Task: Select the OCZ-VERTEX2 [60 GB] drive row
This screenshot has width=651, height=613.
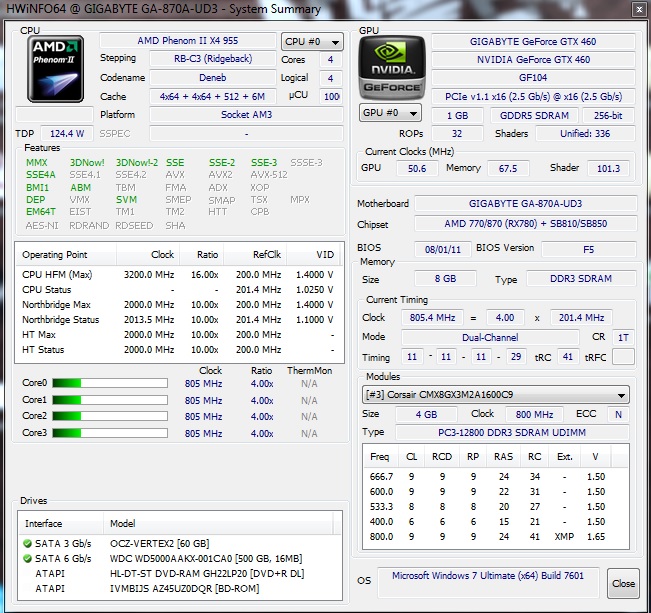Action: coord(180,544)
